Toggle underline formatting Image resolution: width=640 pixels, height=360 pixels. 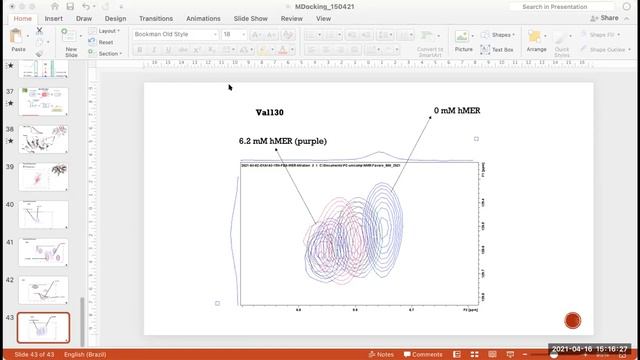click(168, 50)
